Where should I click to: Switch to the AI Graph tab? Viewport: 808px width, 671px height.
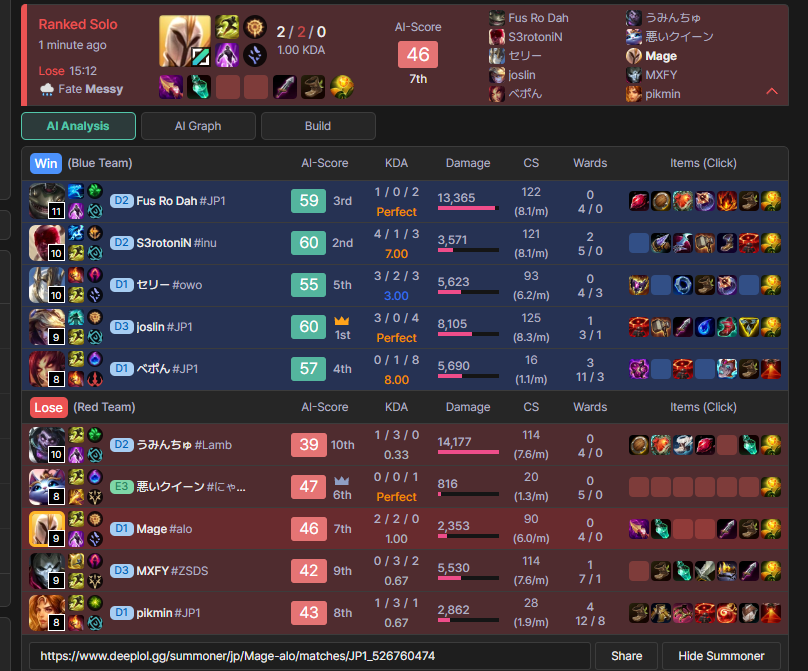198,126
